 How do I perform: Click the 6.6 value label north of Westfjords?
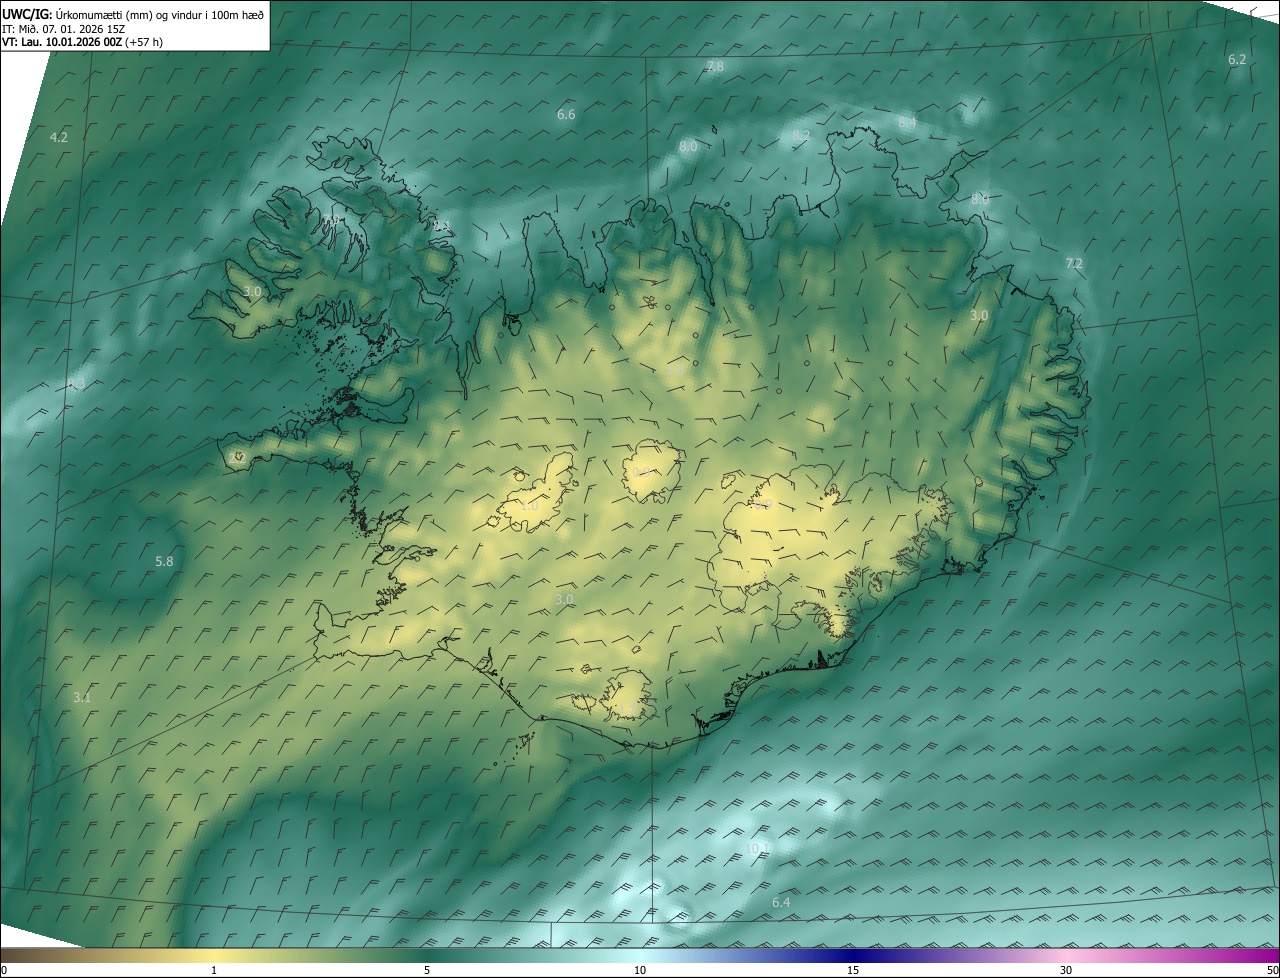[566, 115]
